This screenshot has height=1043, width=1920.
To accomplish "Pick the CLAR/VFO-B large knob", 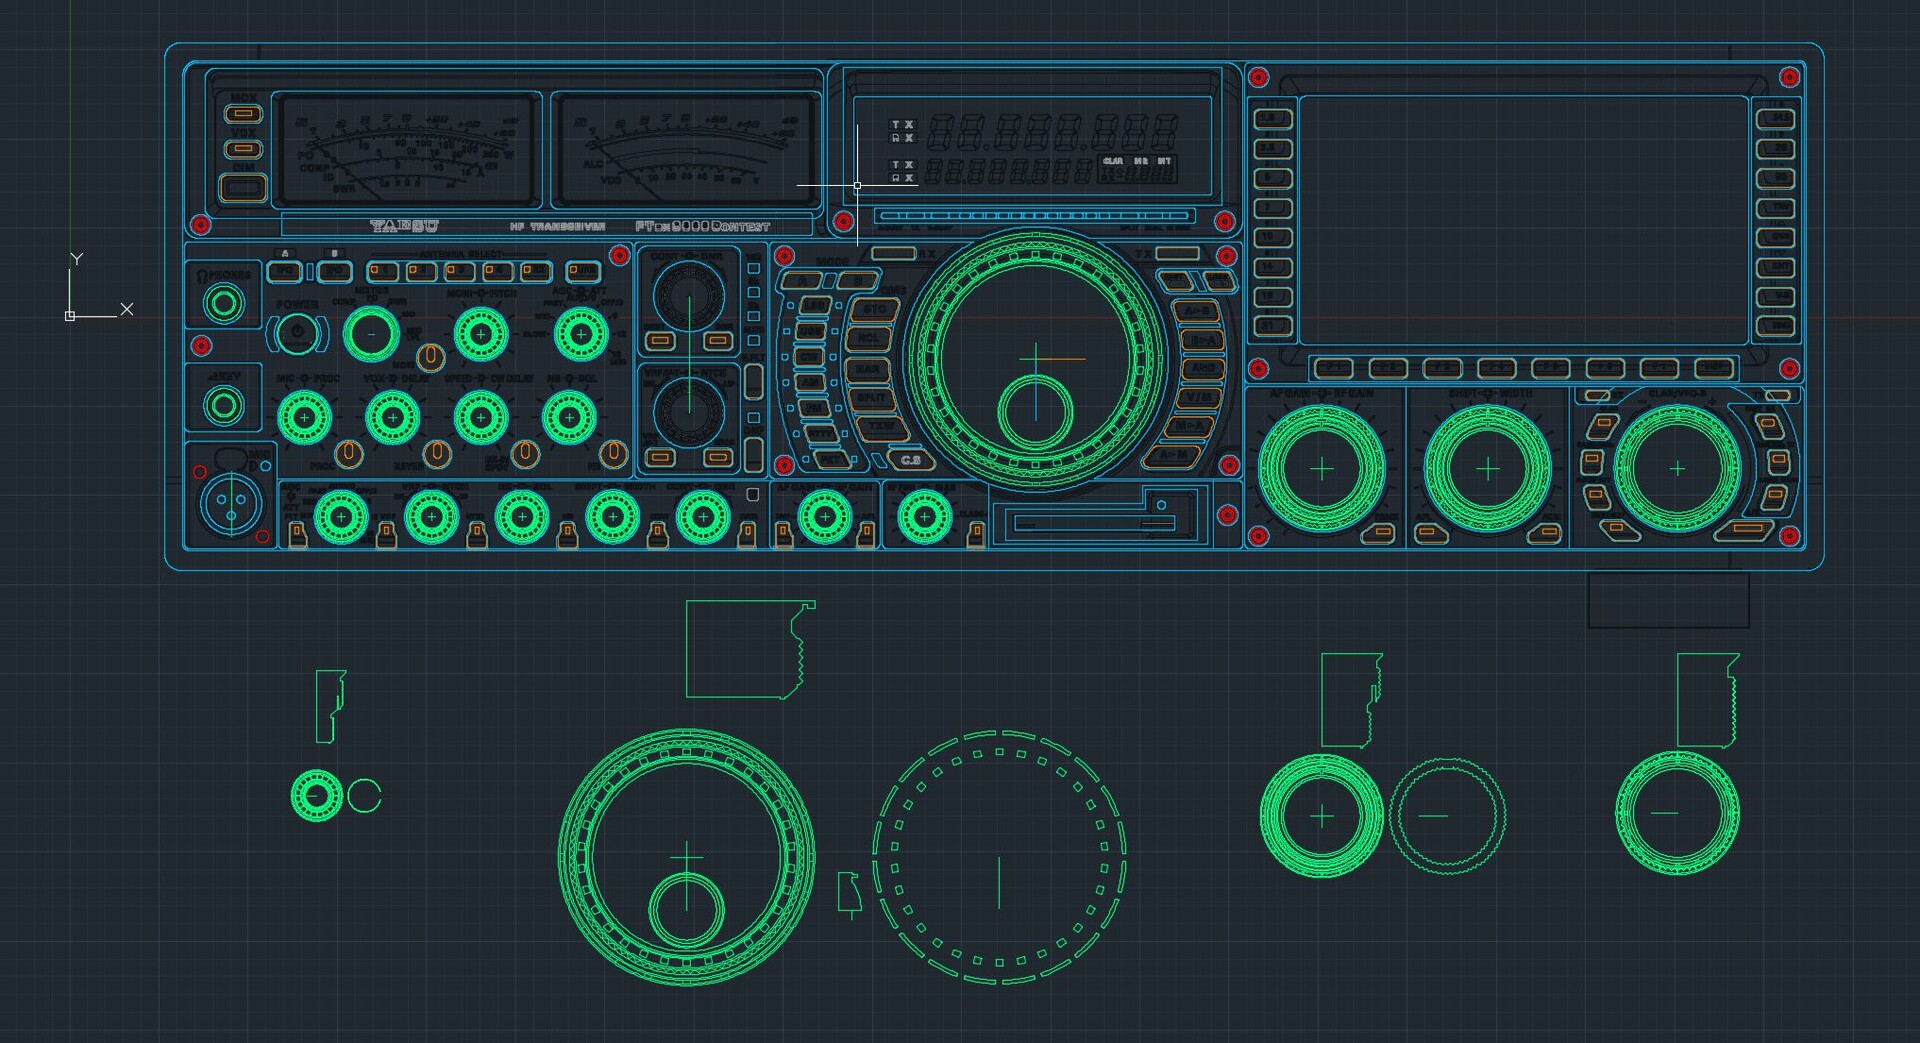I will [x=1677, y=468].
